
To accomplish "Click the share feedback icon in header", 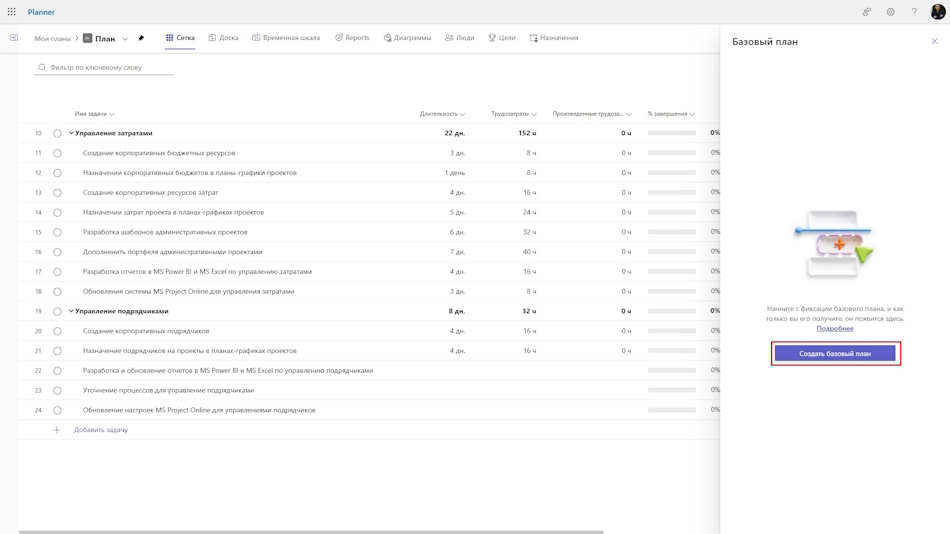I will pyautogui.click(x=867, y=12).
